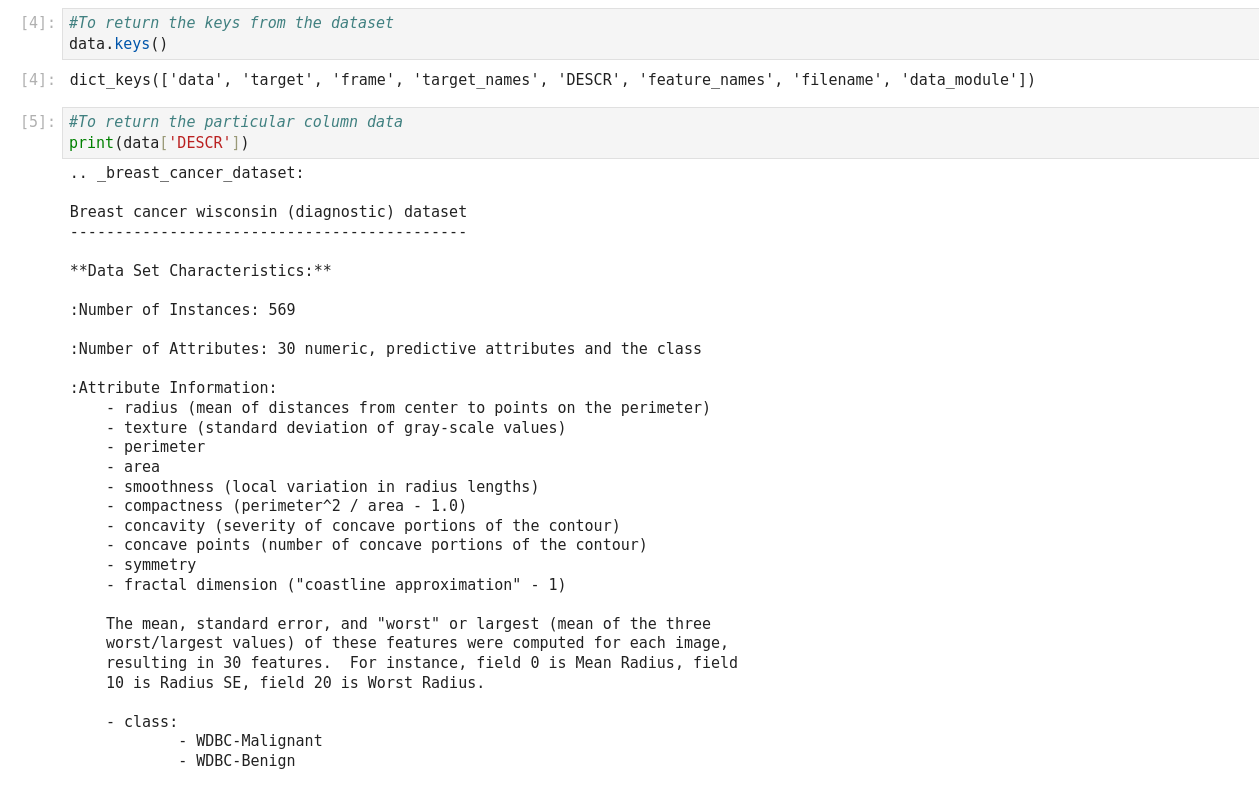Select the input prompt [4] of the data.keys() cell
Viewport: 1259px width, 785px height.
pyautogui.click(x=37, y=23)
